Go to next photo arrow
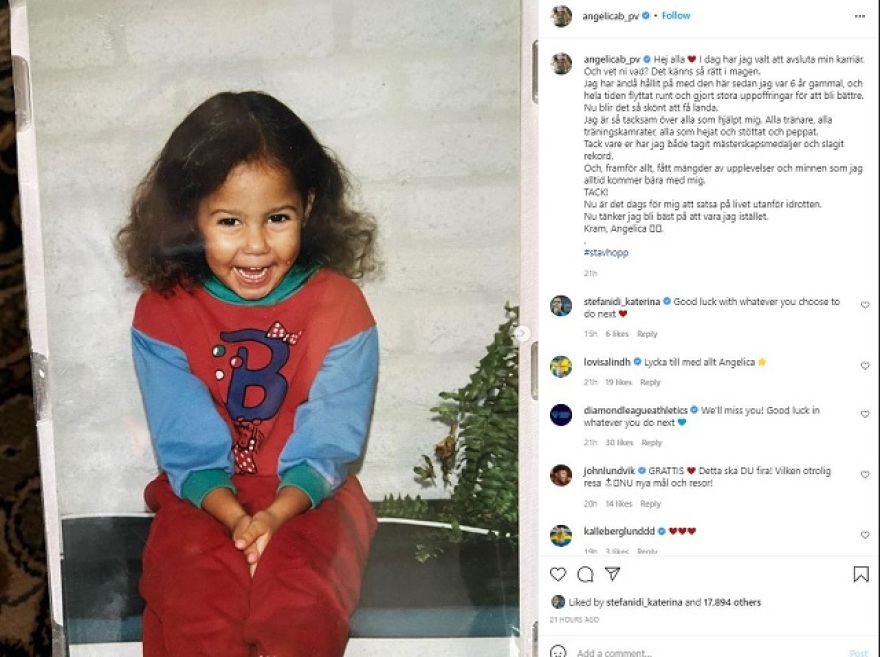 pos(521,333)
